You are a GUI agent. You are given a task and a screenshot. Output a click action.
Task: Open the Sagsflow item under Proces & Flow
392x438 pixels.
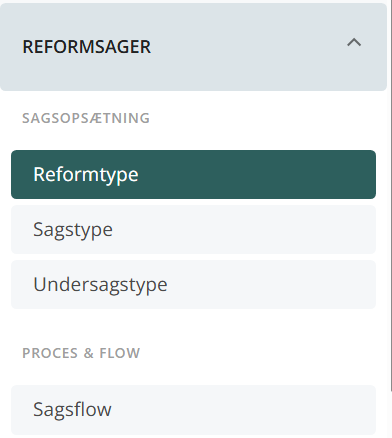pos(193,410)
